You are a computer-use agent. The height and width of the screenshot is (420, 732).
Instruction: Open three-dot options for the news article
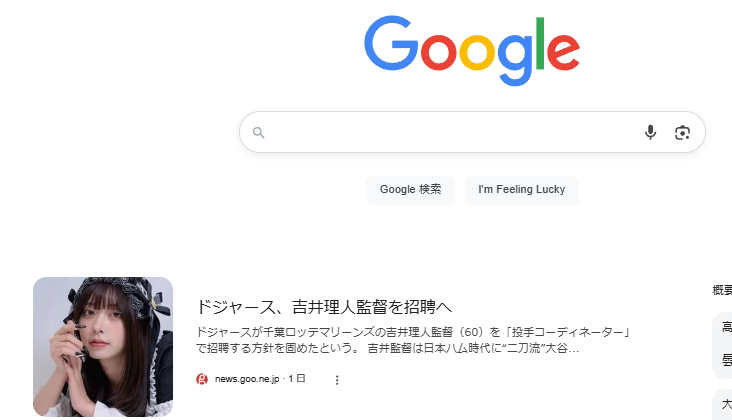(x=337, y=380)
